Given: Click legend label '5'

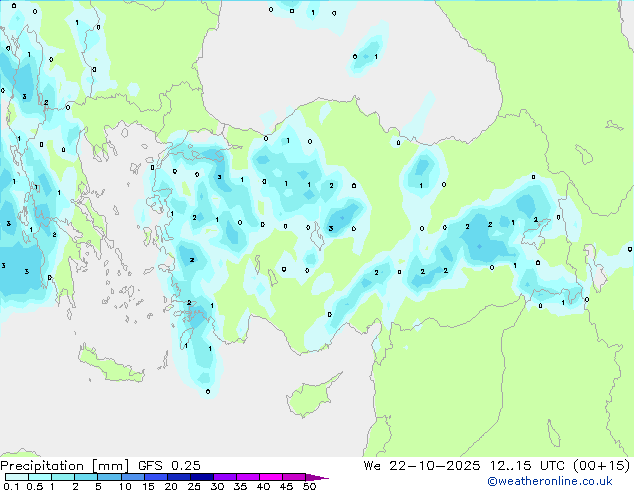Looking at the screenshot, I should click(98, 486).
